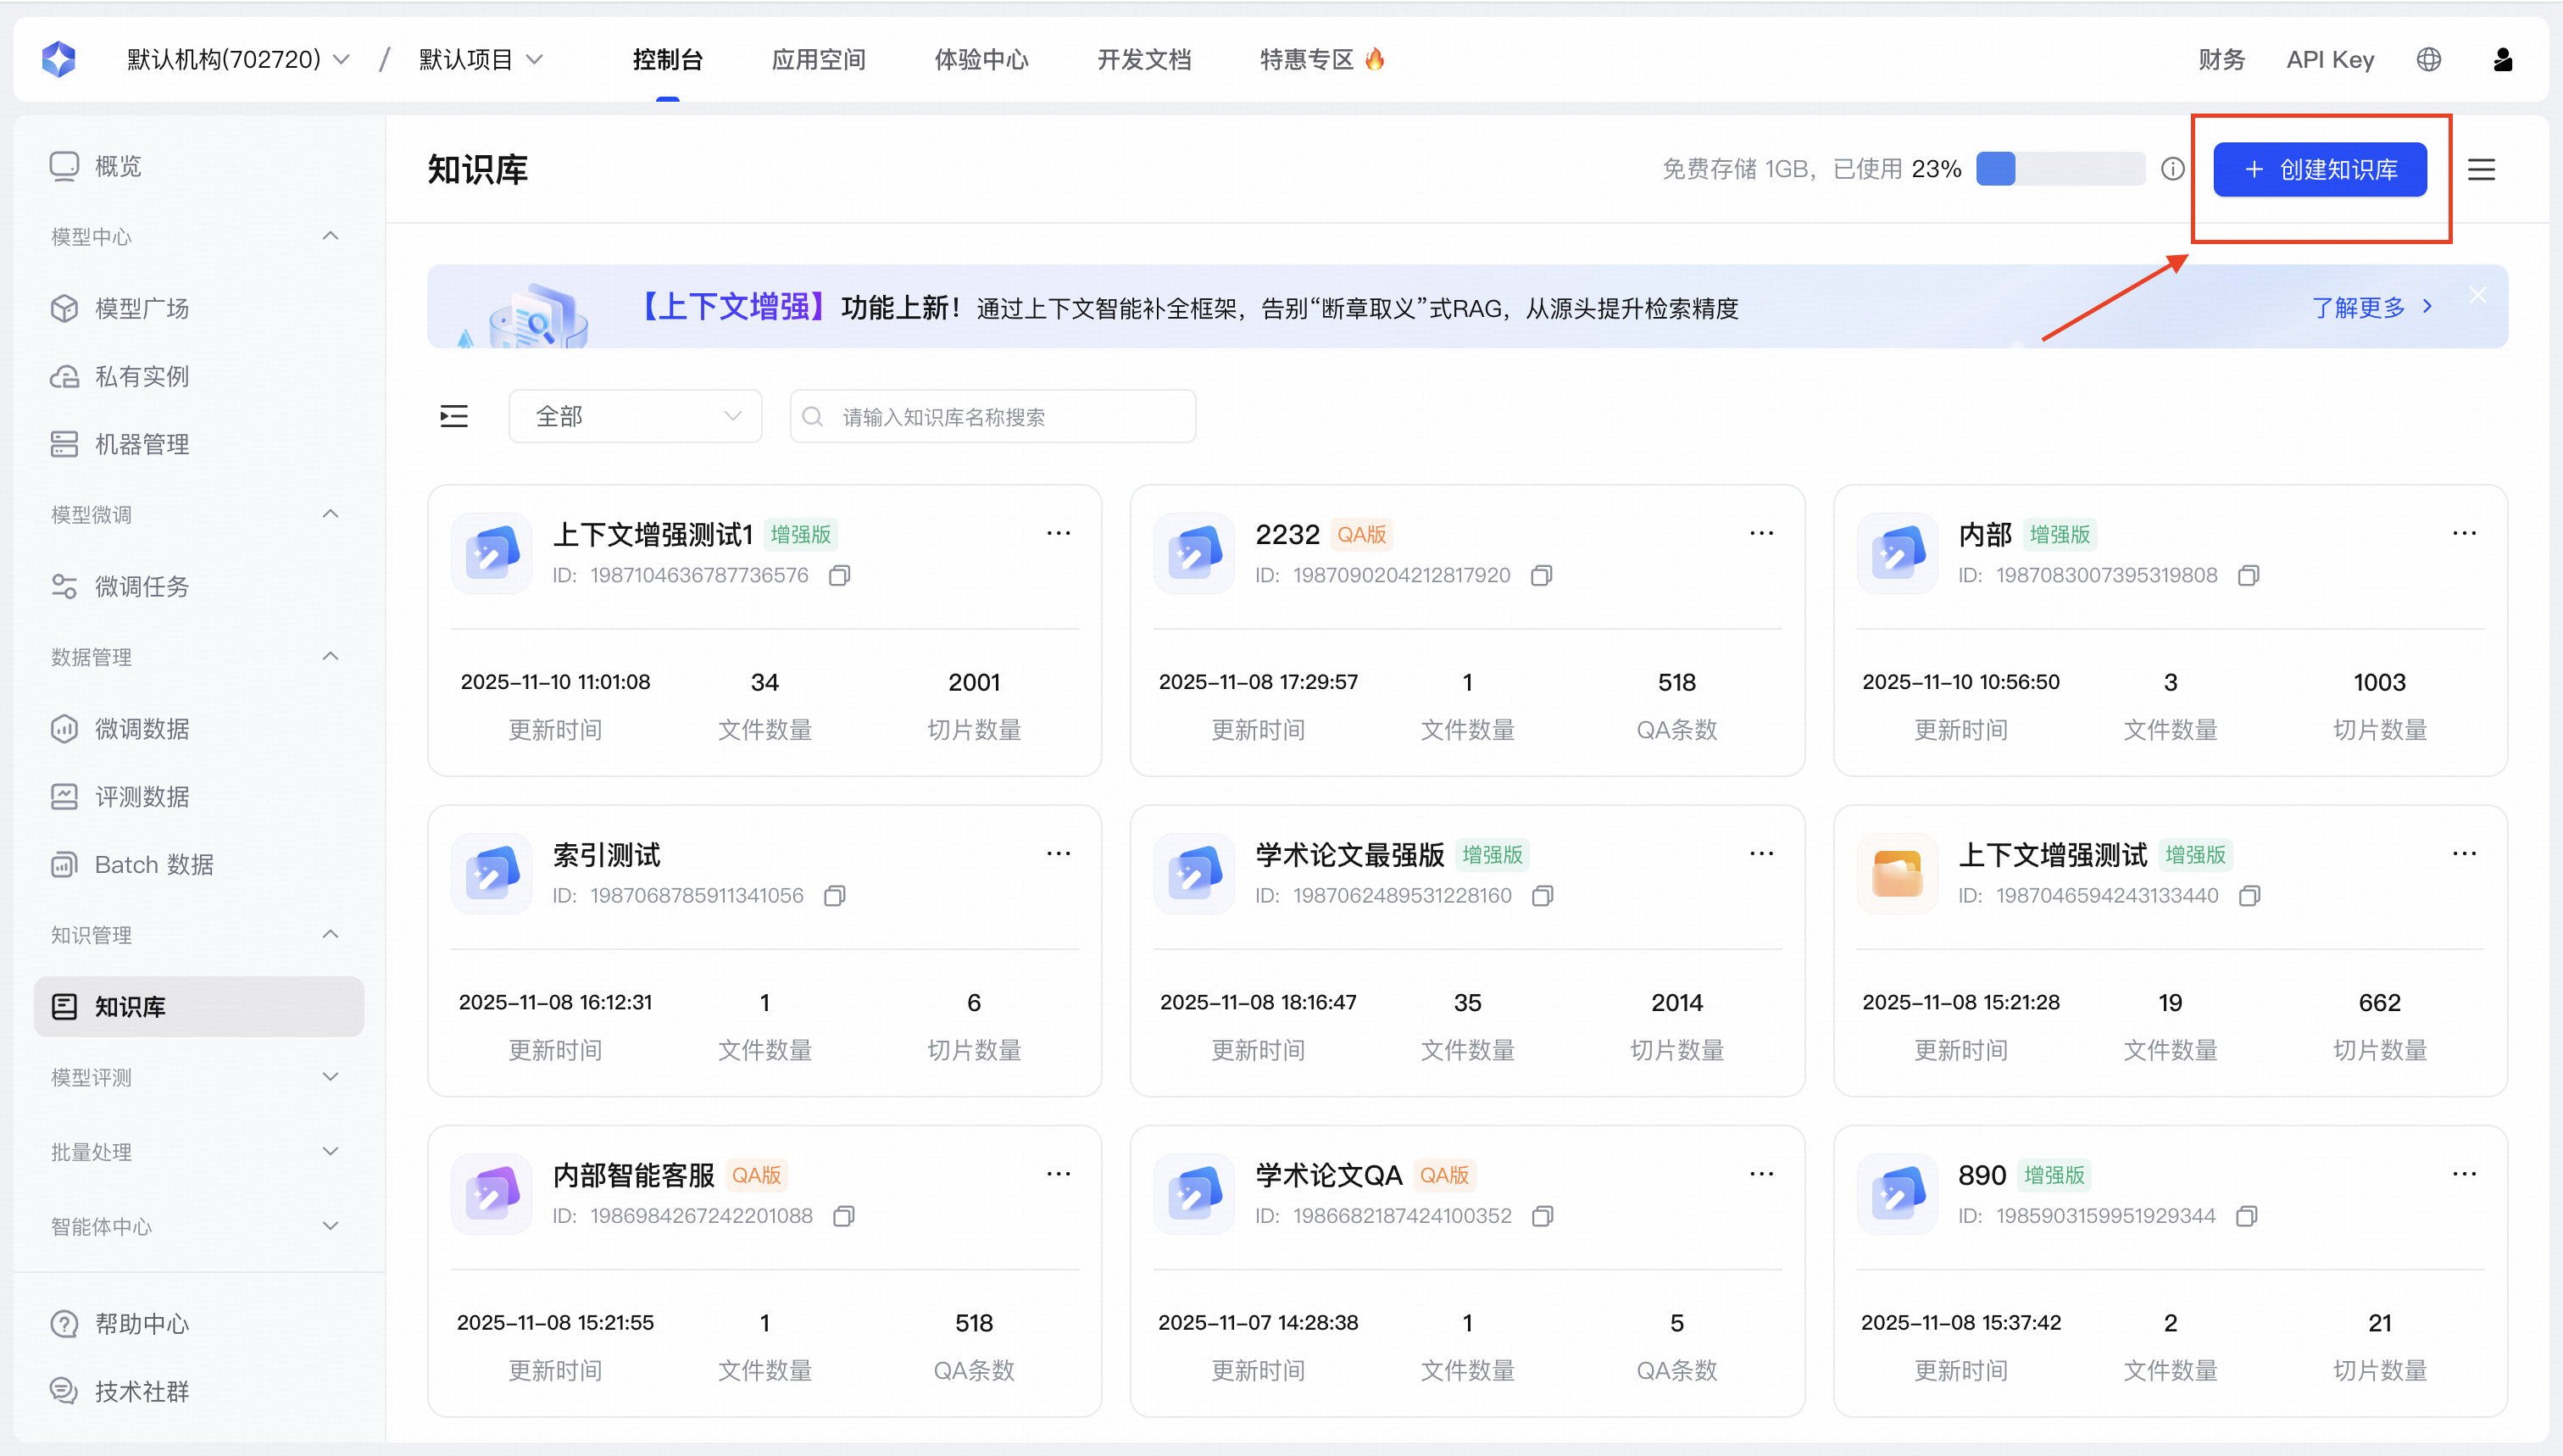Open more options for 890 card

(x=2464, y=1174)
